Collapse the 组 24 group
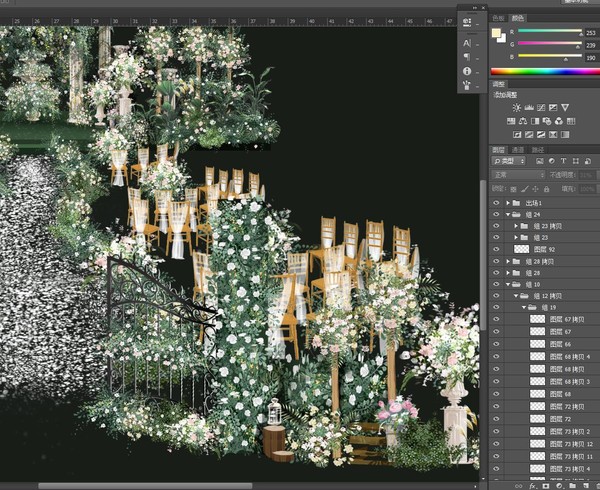The height and width of the screenshot is (490, 600). click(508, 215)
